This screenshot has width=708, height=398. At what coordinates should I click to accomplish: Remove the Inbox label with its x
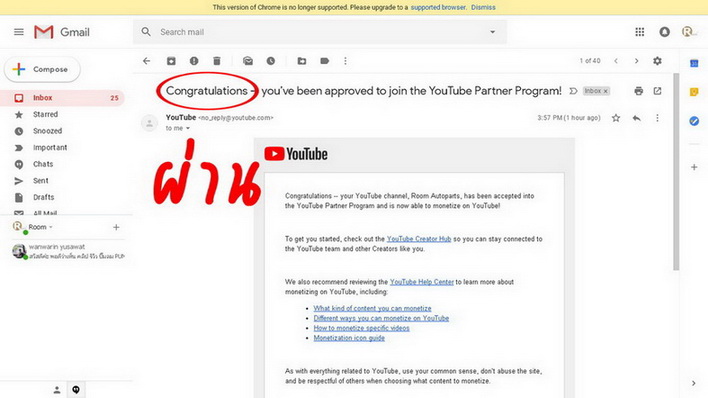[606, 91]
